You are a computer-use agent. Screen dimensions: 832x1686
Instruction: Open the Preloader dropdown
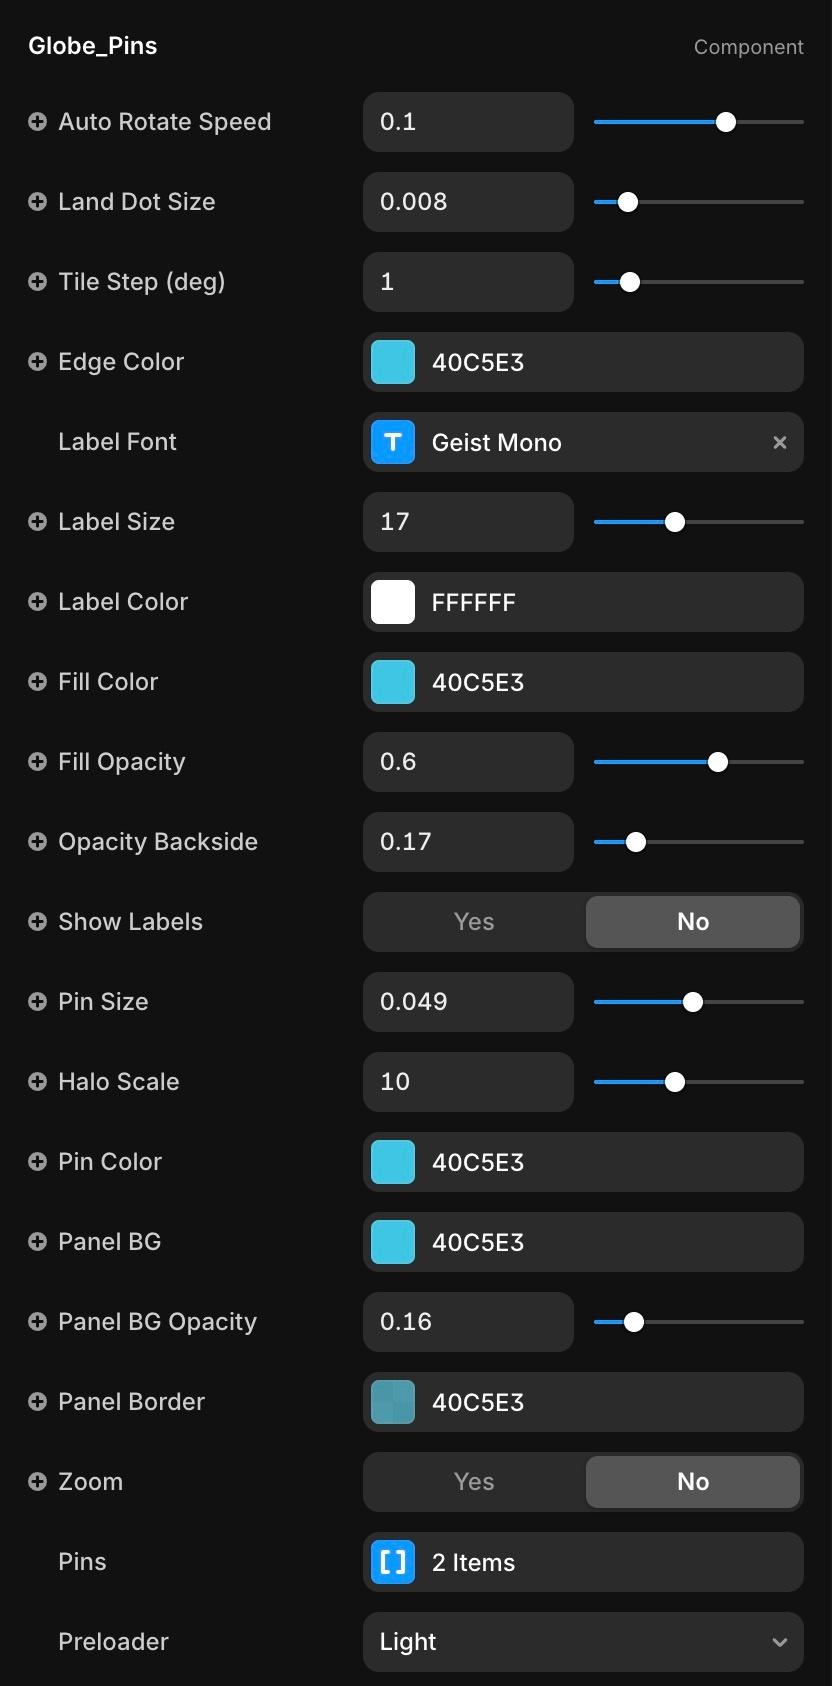point(583,1642)
